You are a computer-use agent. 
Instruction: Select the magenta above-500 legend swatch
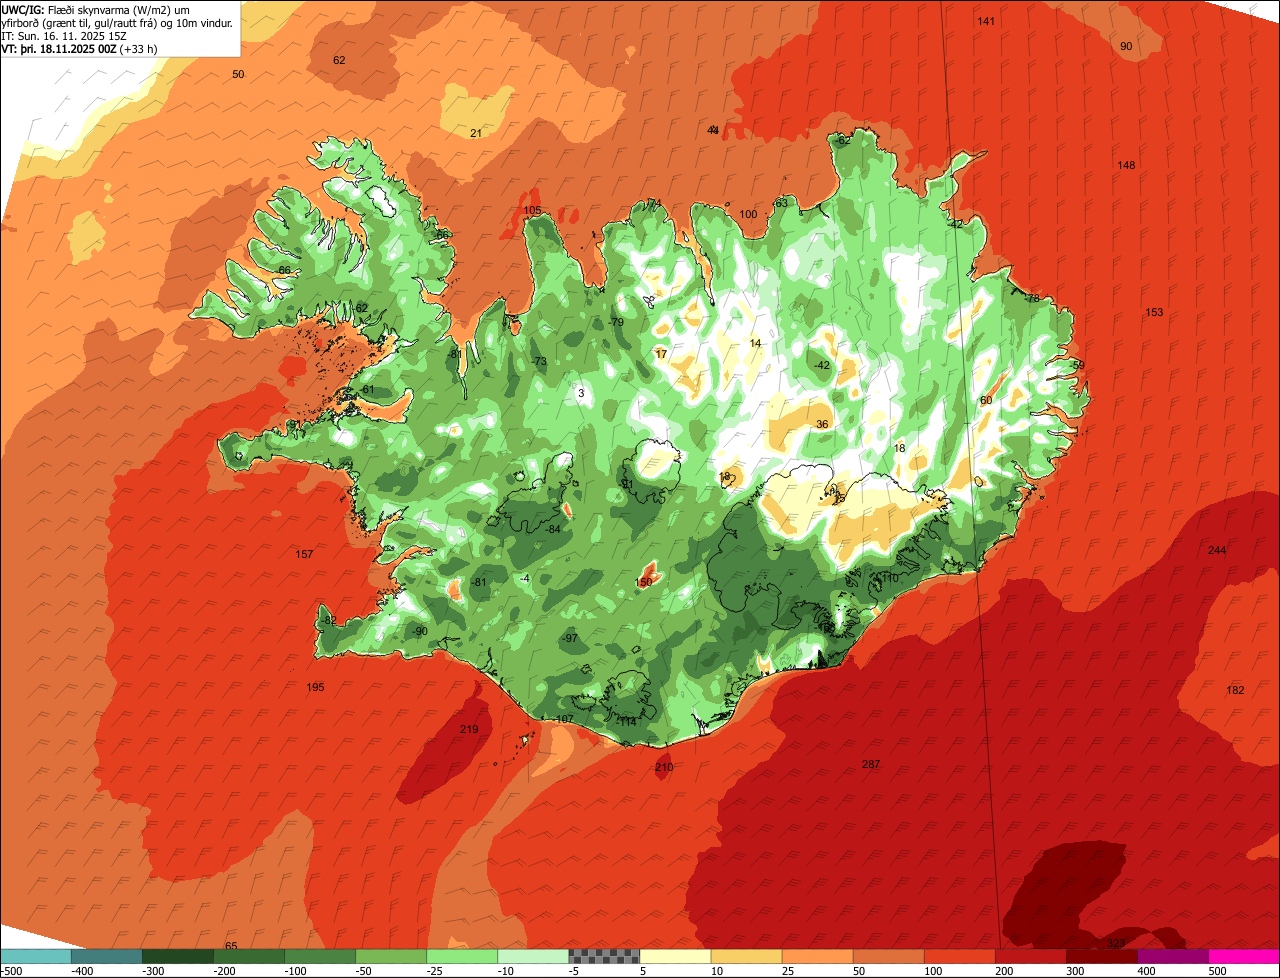[1244, 957]
